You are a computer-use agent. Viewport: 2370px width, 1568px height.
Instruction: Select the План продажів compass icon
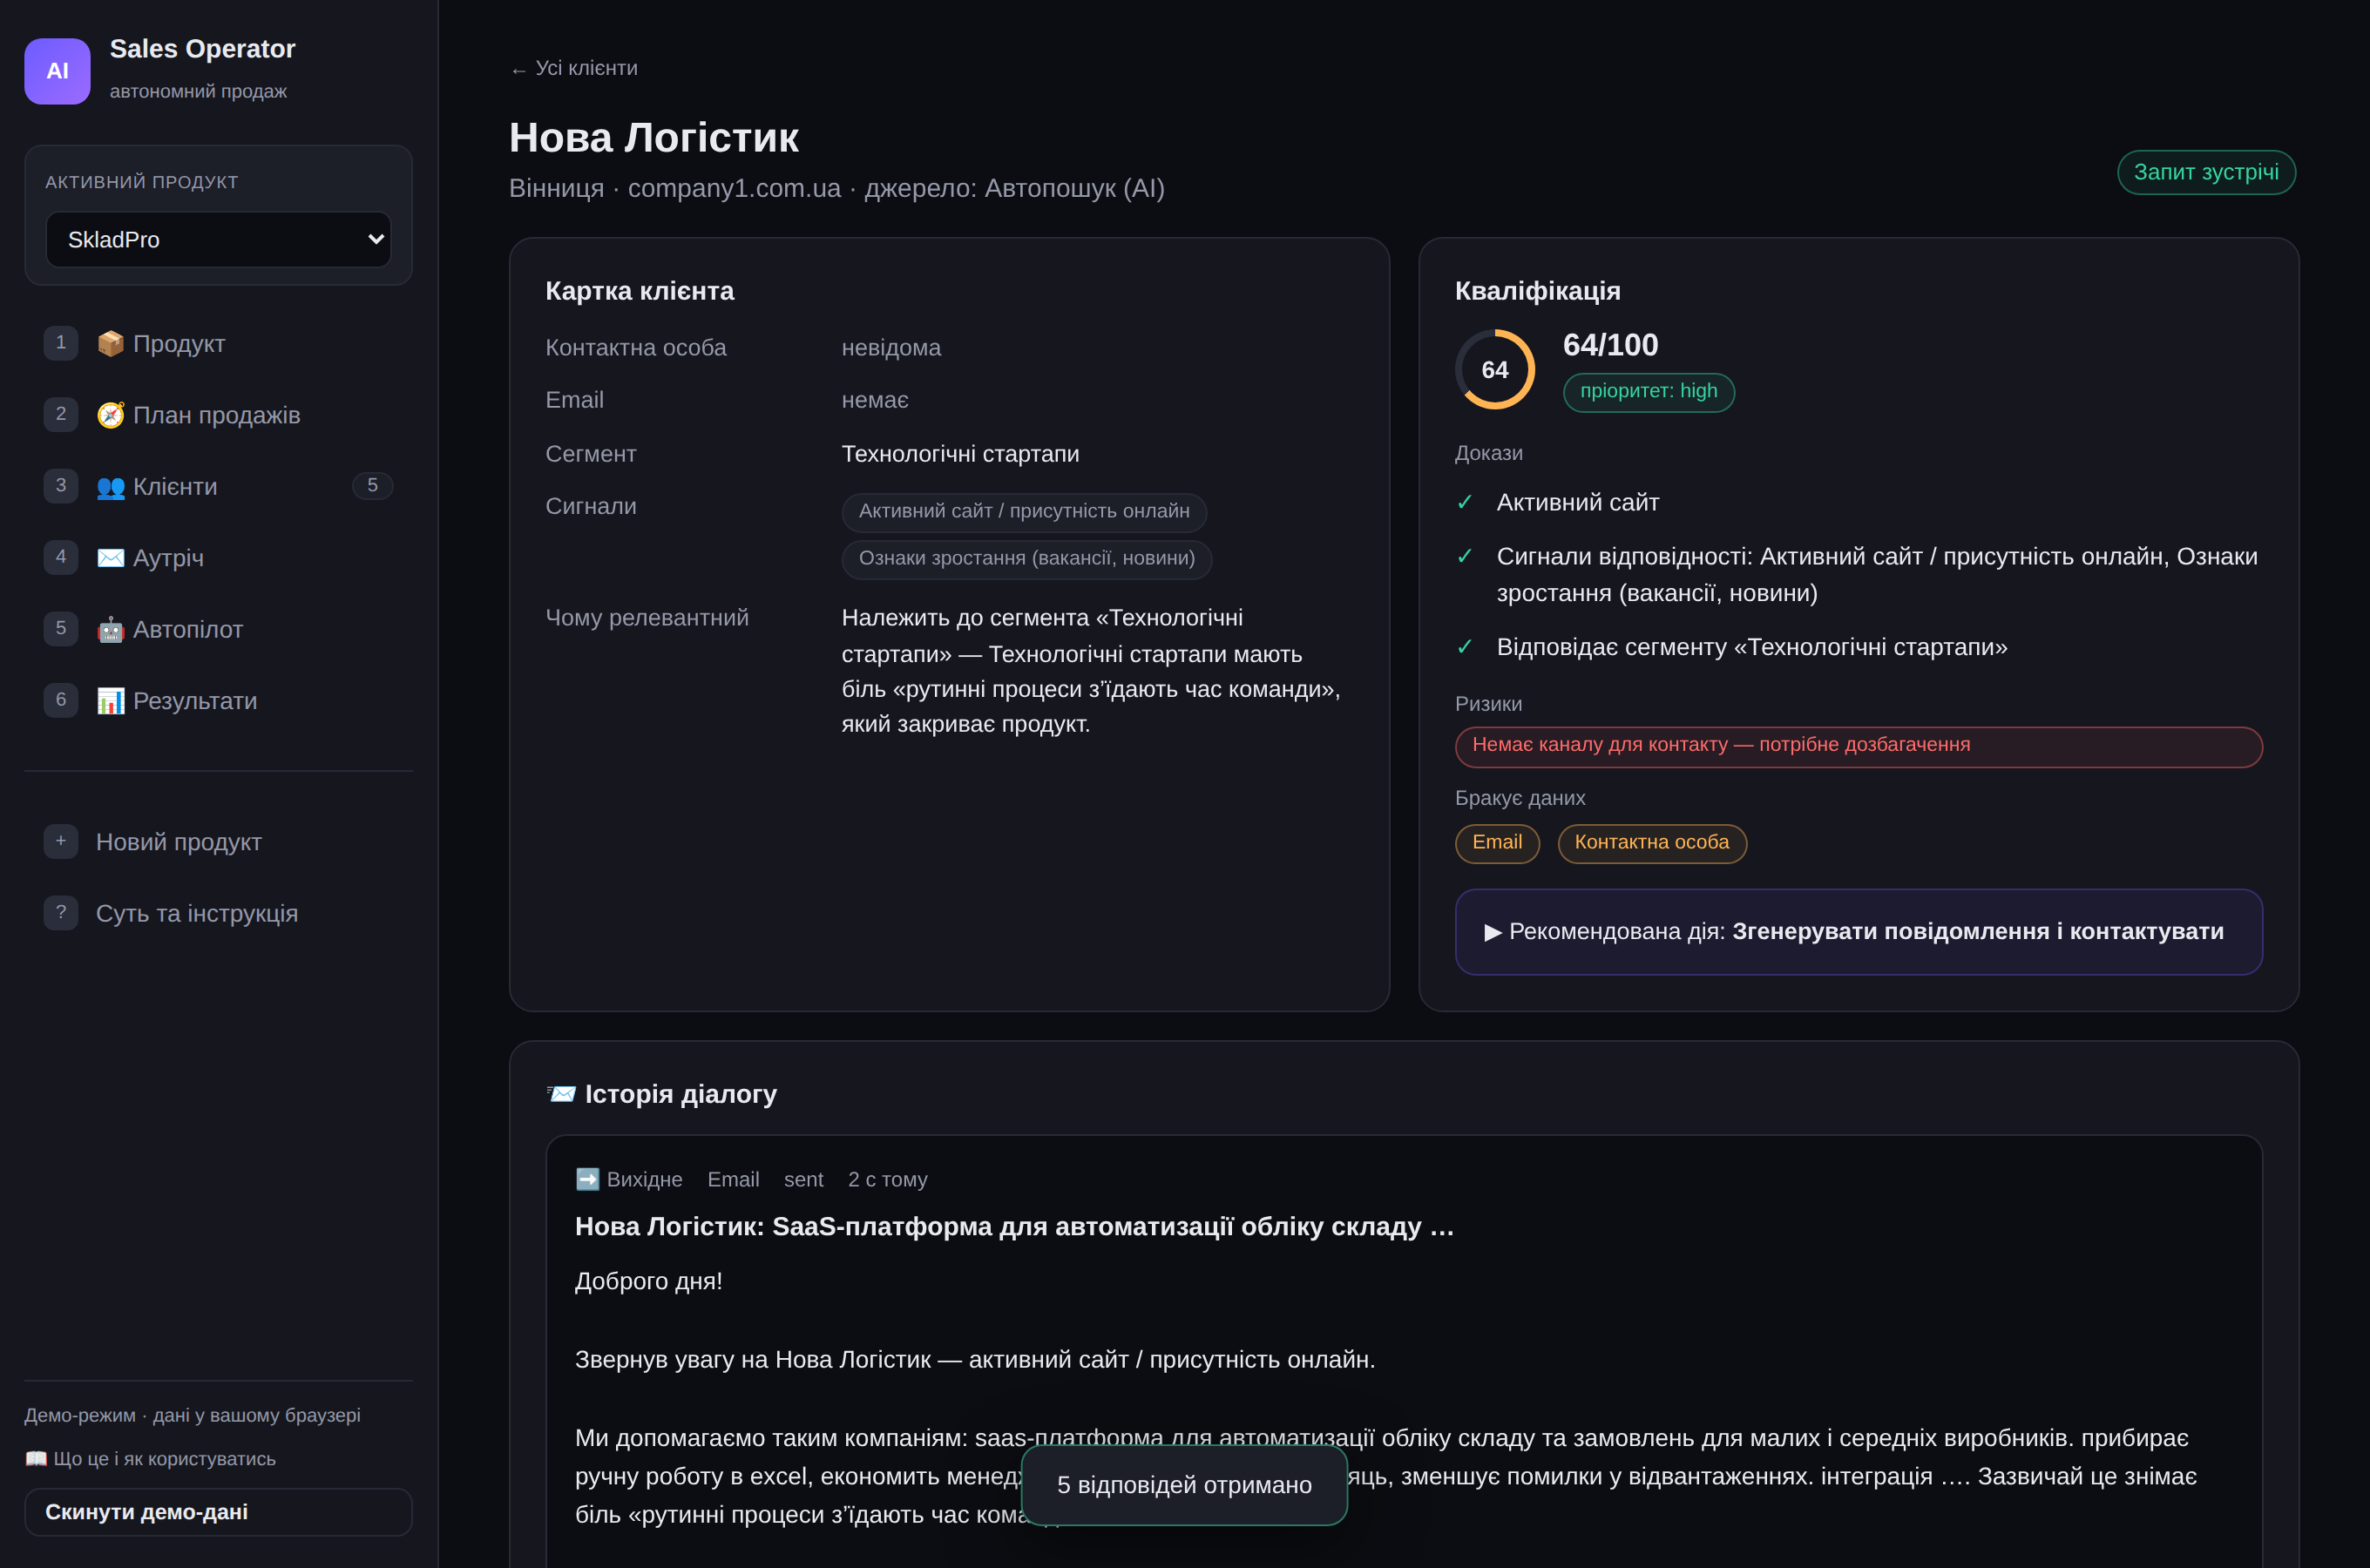pyautogui.click(x=110, y=415)
